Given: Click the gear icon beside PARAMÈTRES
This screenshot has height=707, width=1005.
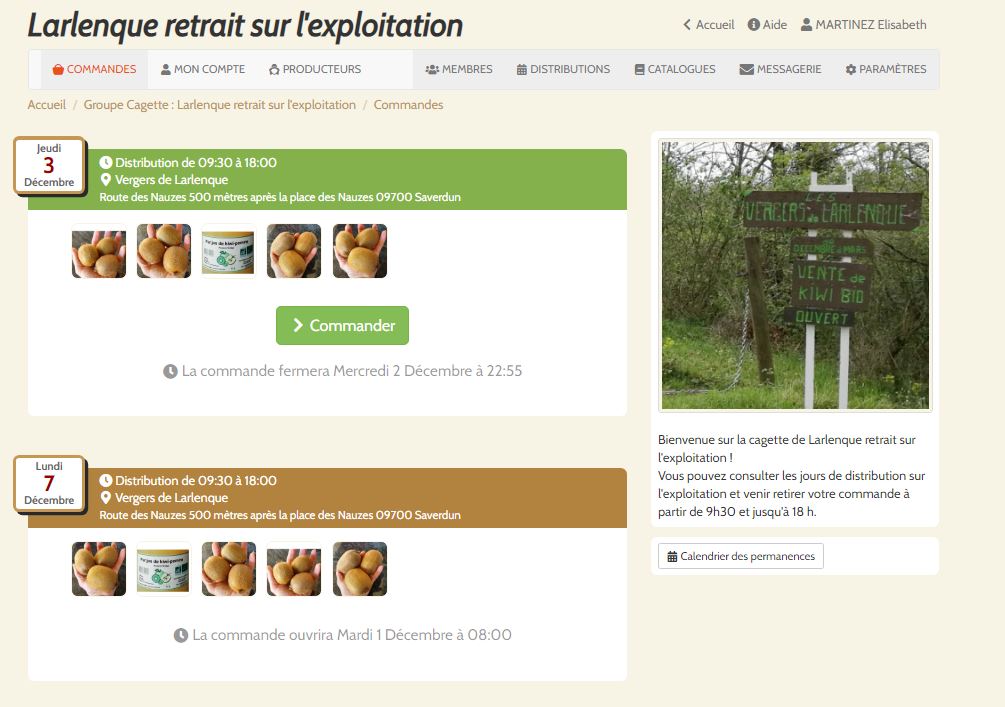Looking at the screenshot, I should [851, 69].
